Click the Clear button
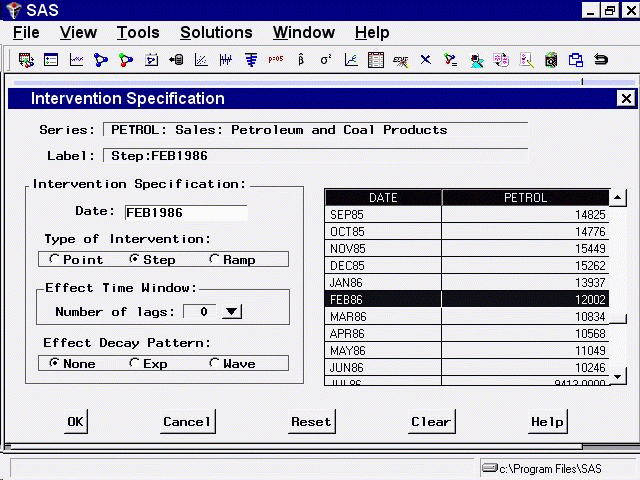 pyautogui.click(x=431, y=422)
